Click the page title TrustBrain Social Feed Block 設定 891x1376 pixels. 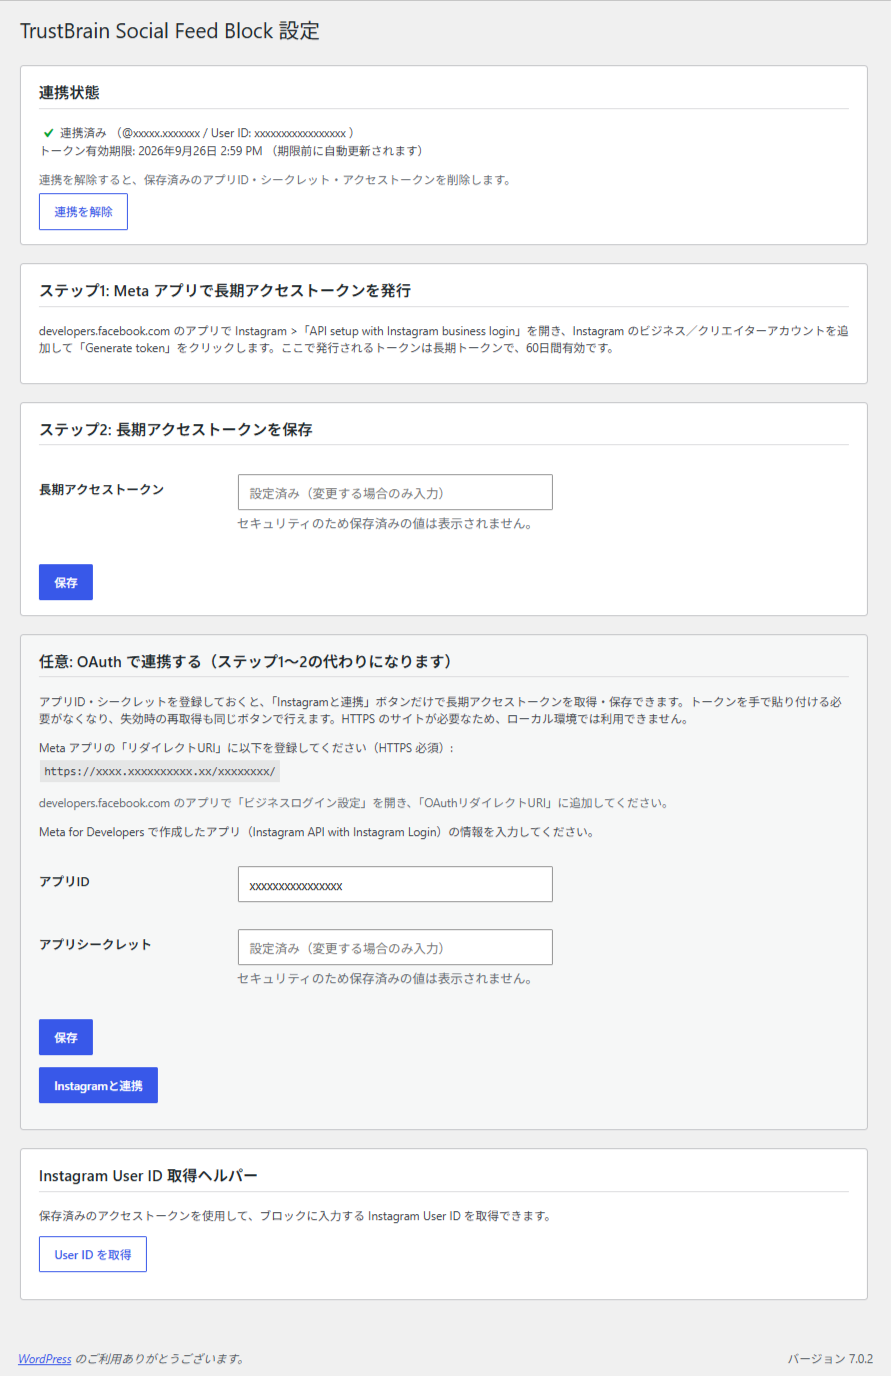tap(170, 31)
